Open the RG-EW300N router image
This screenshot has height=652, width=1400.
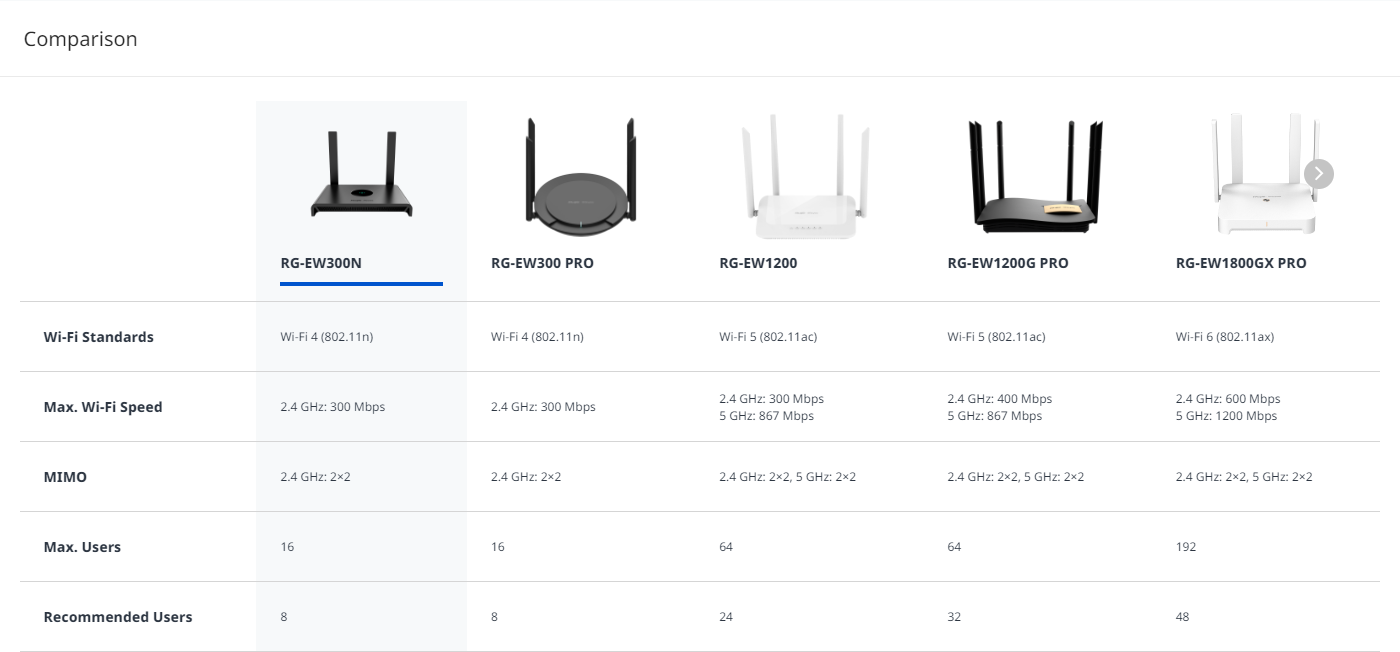pos(361,174)
